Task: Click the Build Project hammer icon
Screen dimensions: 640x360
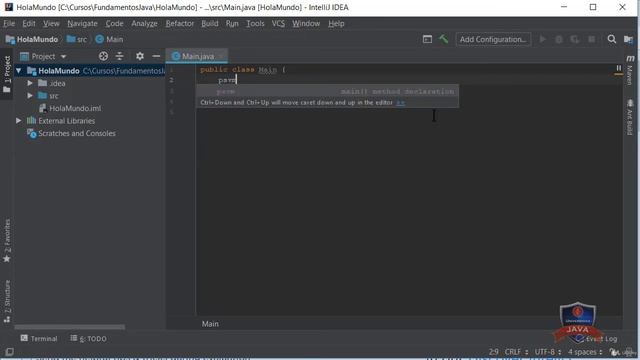Action: pos(443,39)
